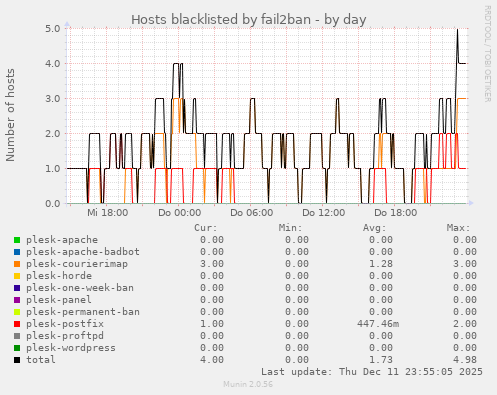Click the 1.0 y-axis label
The height and width of the screenshot is (395, 497).
pyautogui.click(x=53, y=169)
